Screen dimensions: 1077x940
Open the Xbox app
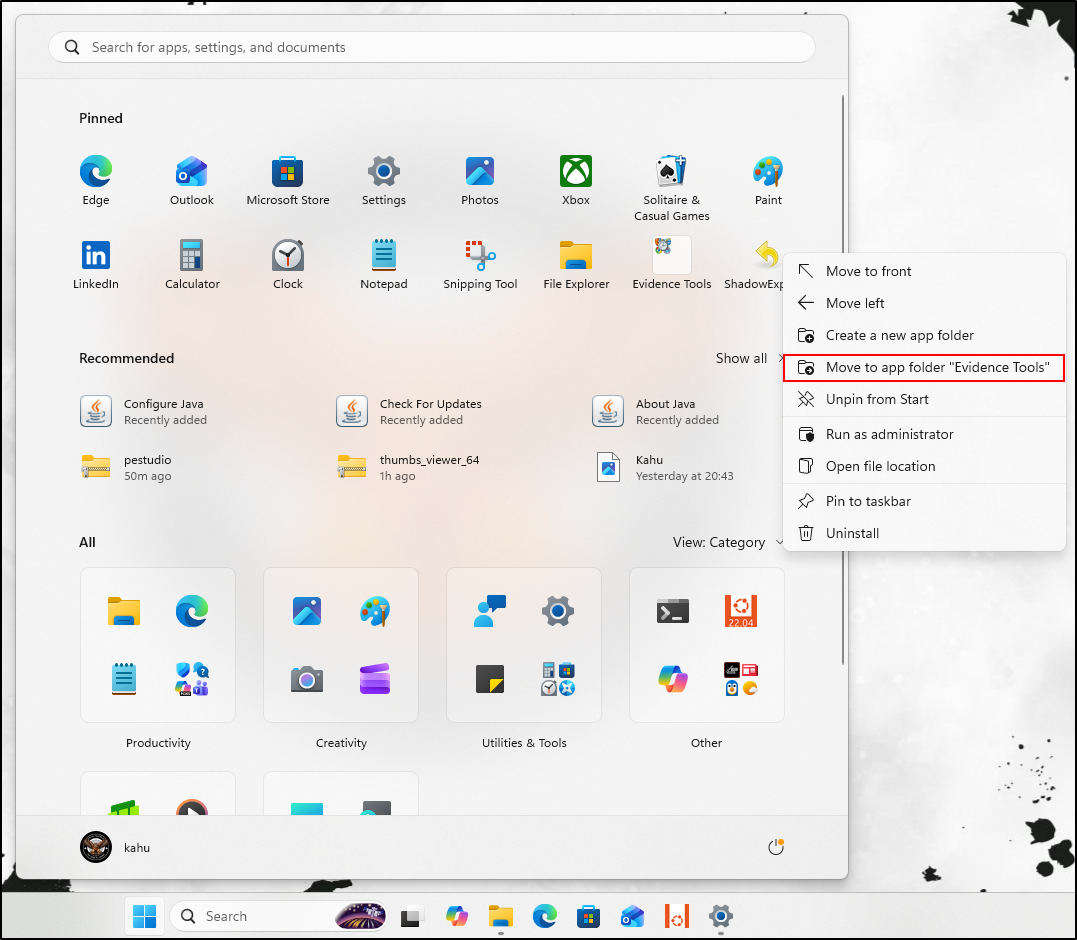pos(576,180)
